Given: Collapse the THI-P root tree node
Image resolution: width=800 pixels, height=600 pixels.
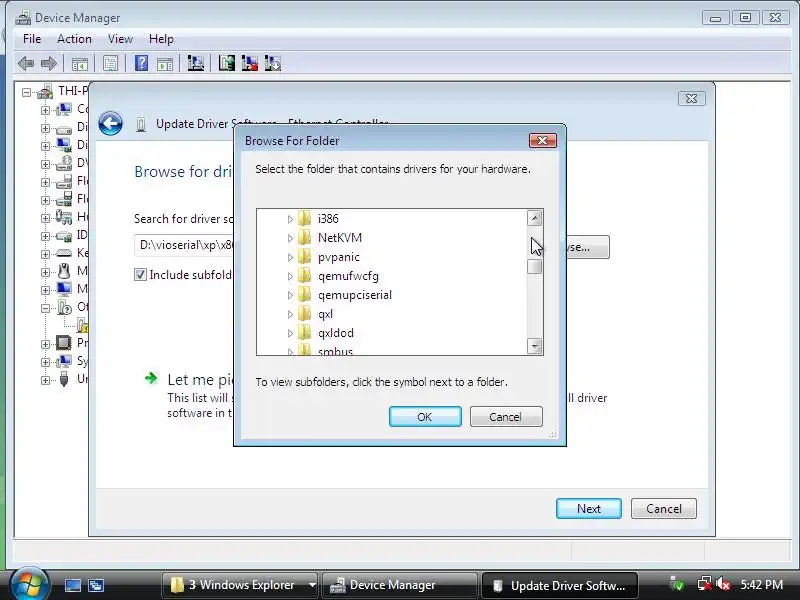Looking at the screenshot, I should 27,93.
